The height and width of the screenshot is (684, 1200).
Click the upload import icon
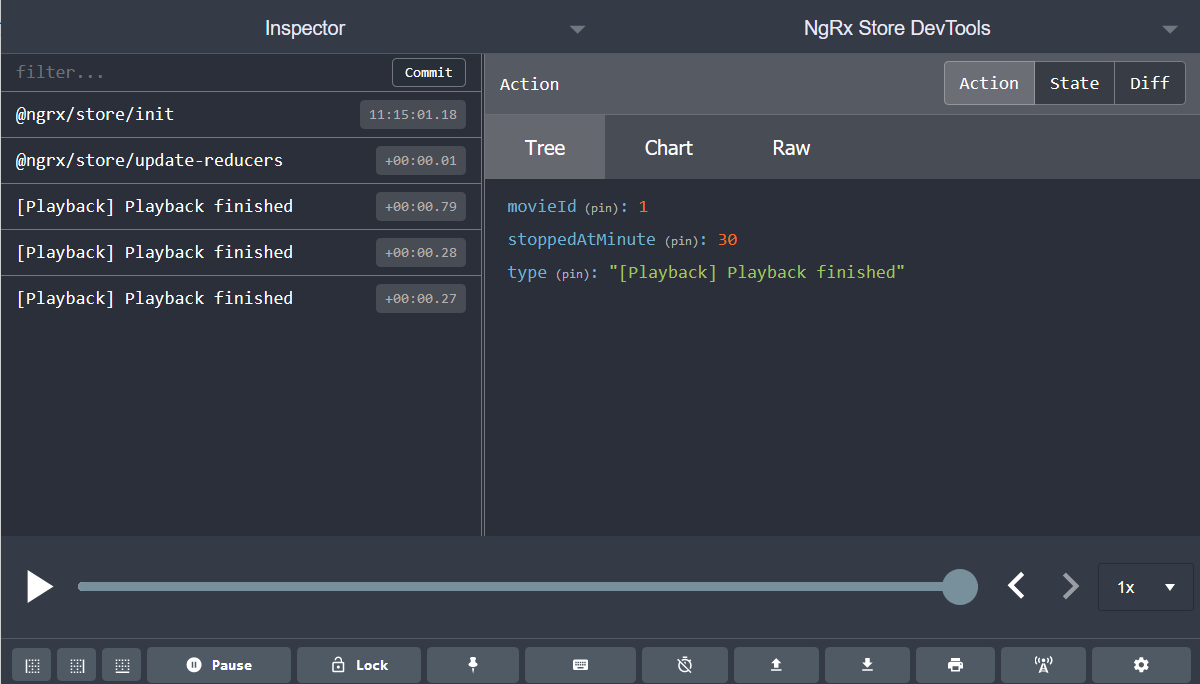point(776,665)
